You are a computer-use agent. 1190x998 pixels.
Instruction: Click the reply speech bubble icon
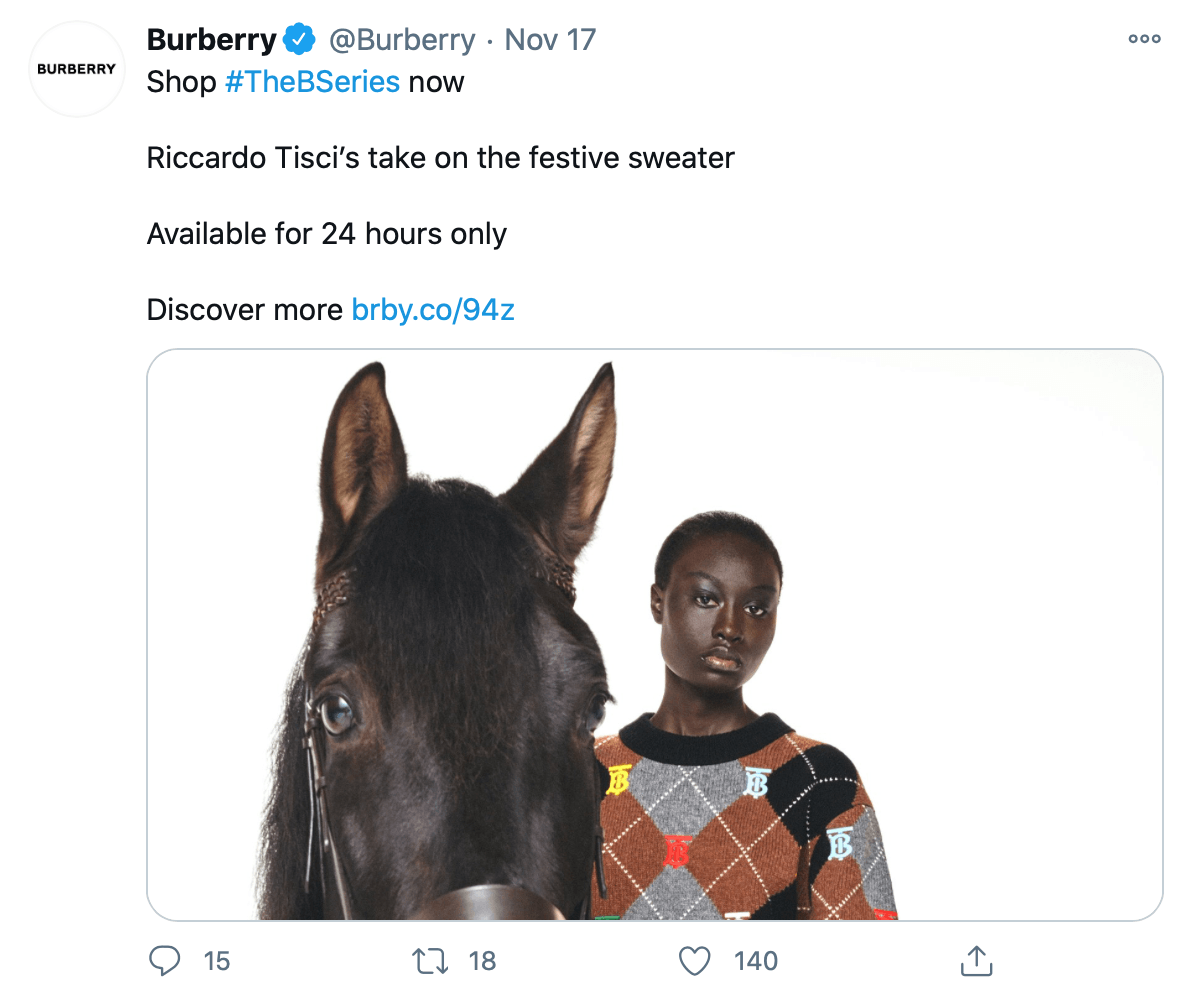(163, 961)
